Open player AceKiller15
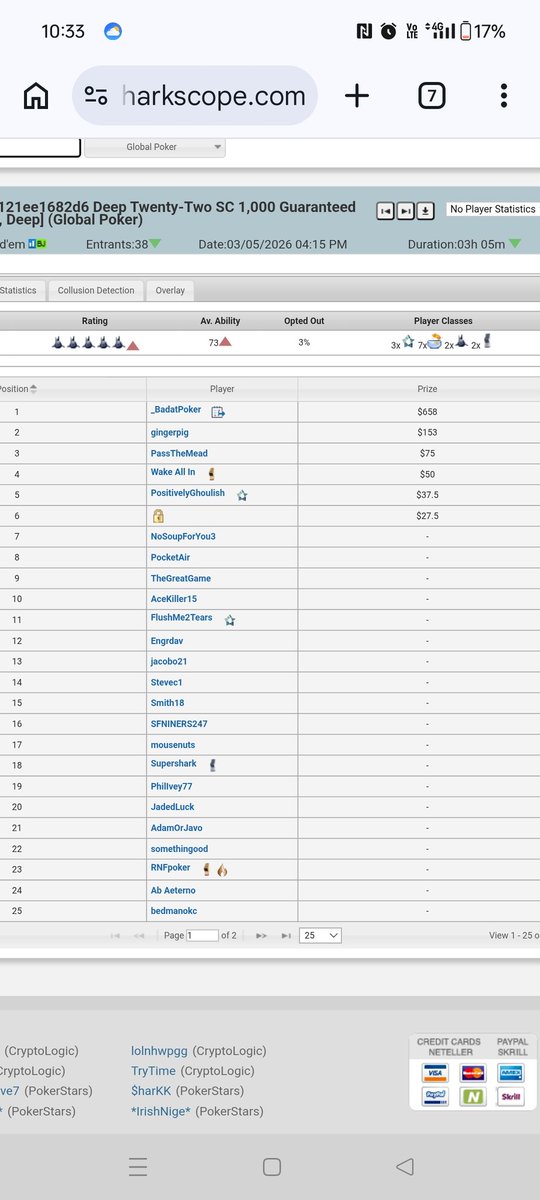Viewport: 540px width, 1200px height. (x=174, y=599)
